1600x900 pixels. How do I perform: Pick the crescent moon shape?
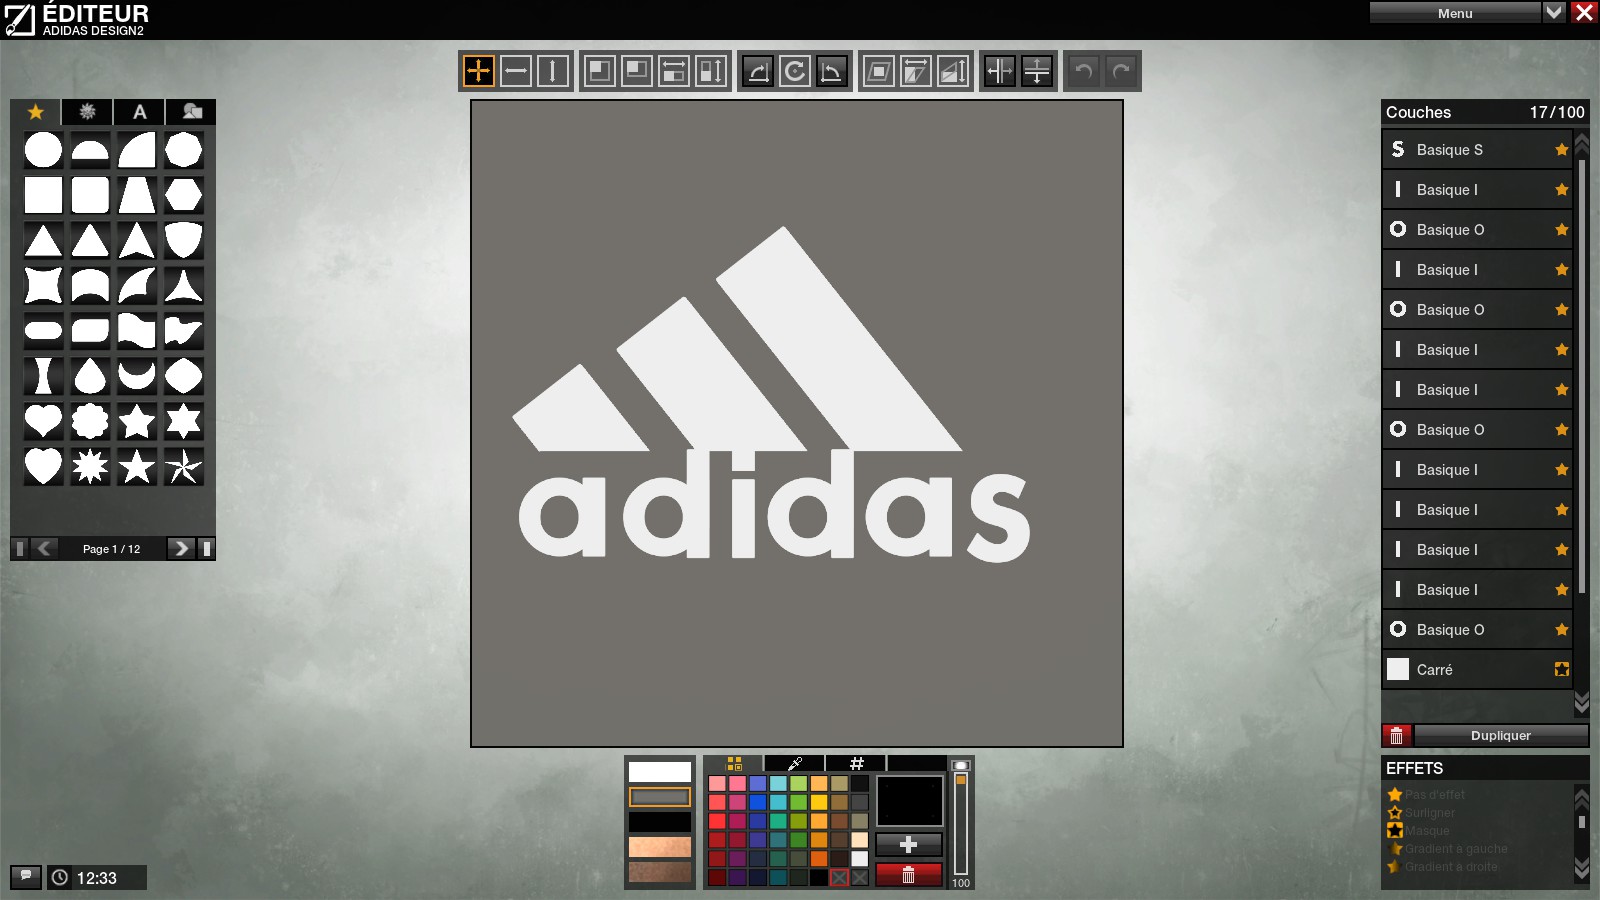[137, 376]
